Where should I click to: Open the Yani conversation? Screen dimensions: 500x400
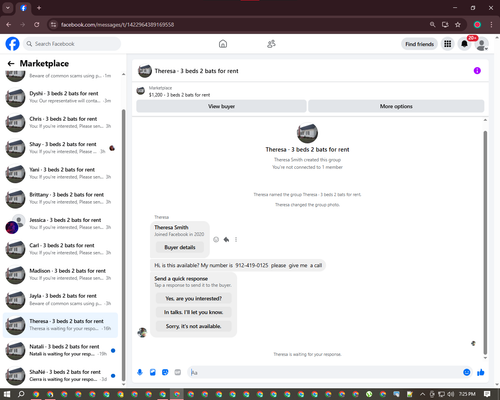coord(60,173)
